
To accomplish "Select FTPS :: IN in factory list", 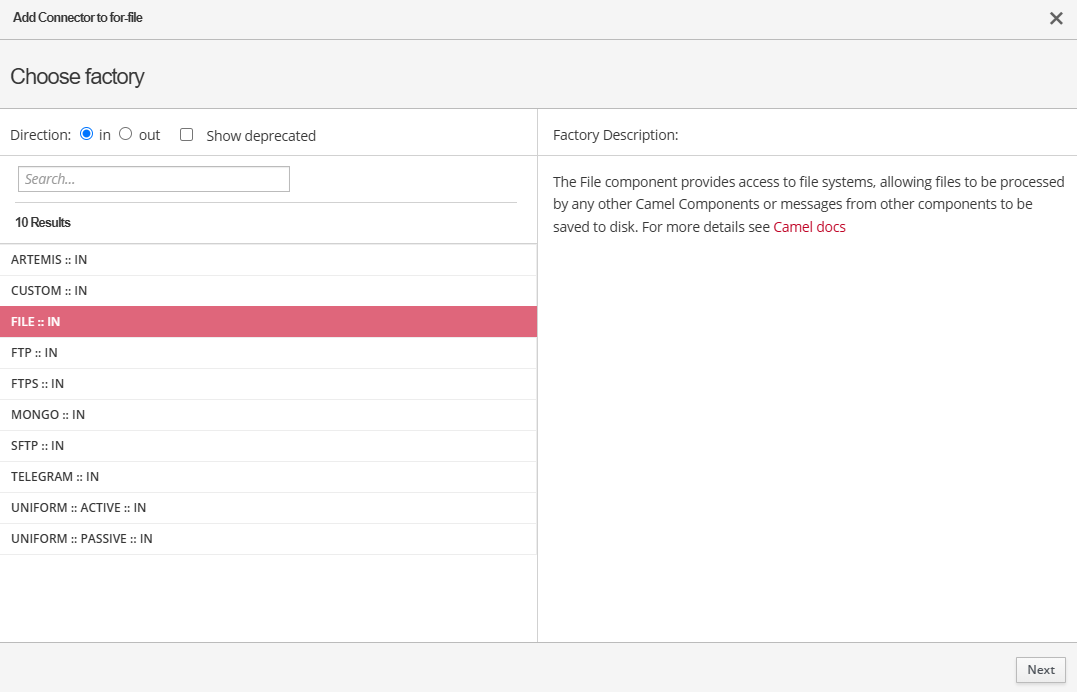I will [x=37, y=384].
